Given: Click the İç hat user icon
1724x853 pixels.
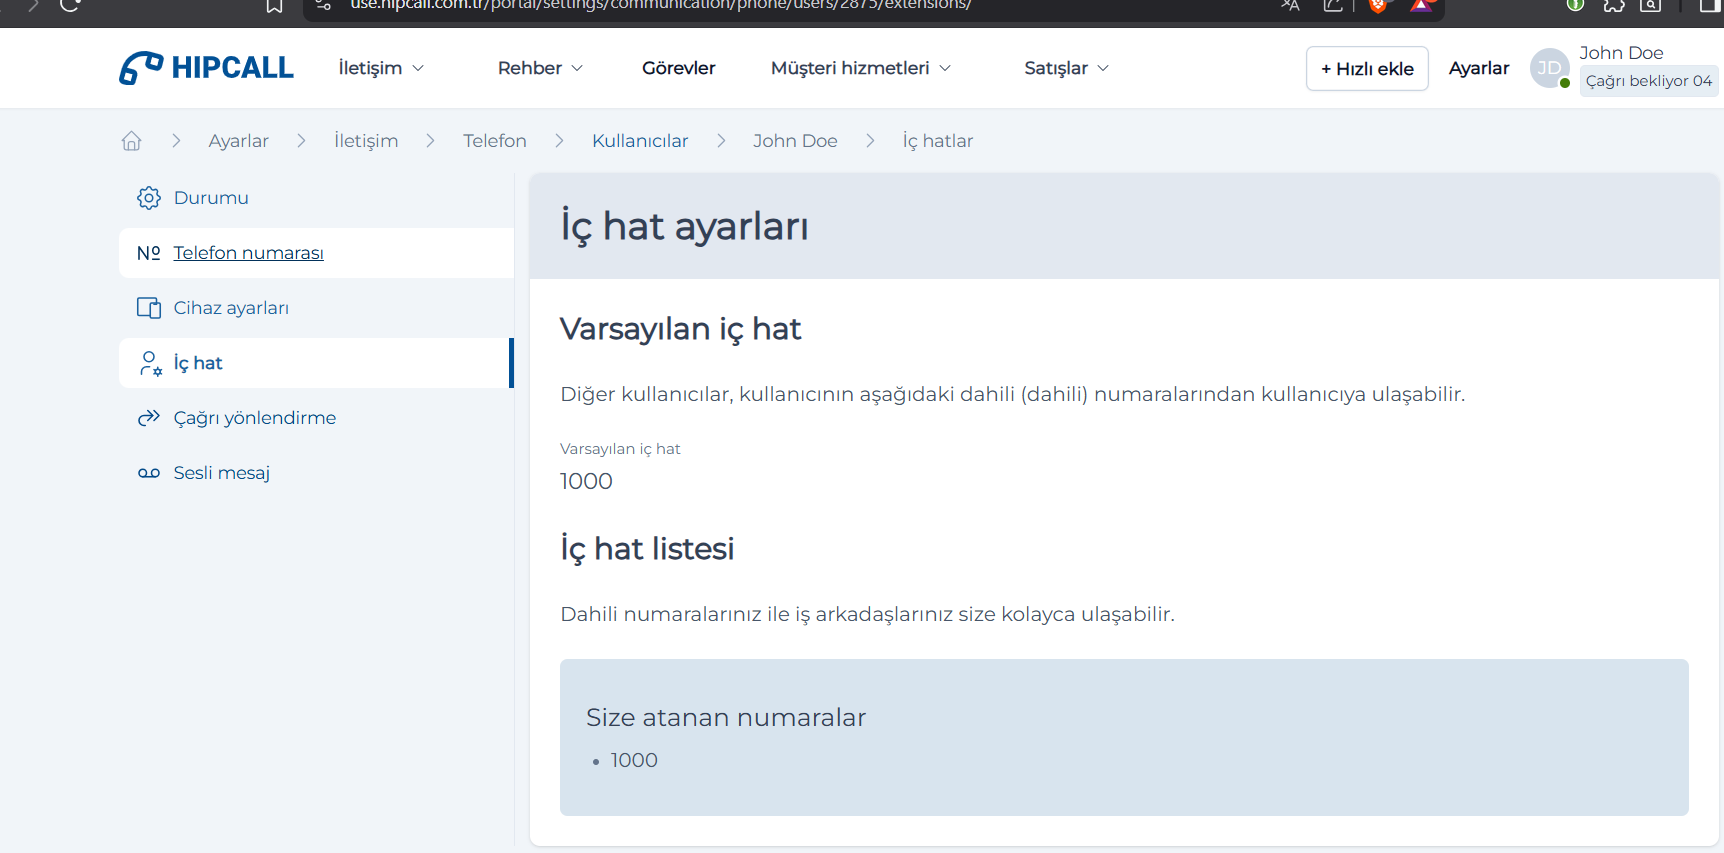Looking at the screenshot, I should click(150, 363).
